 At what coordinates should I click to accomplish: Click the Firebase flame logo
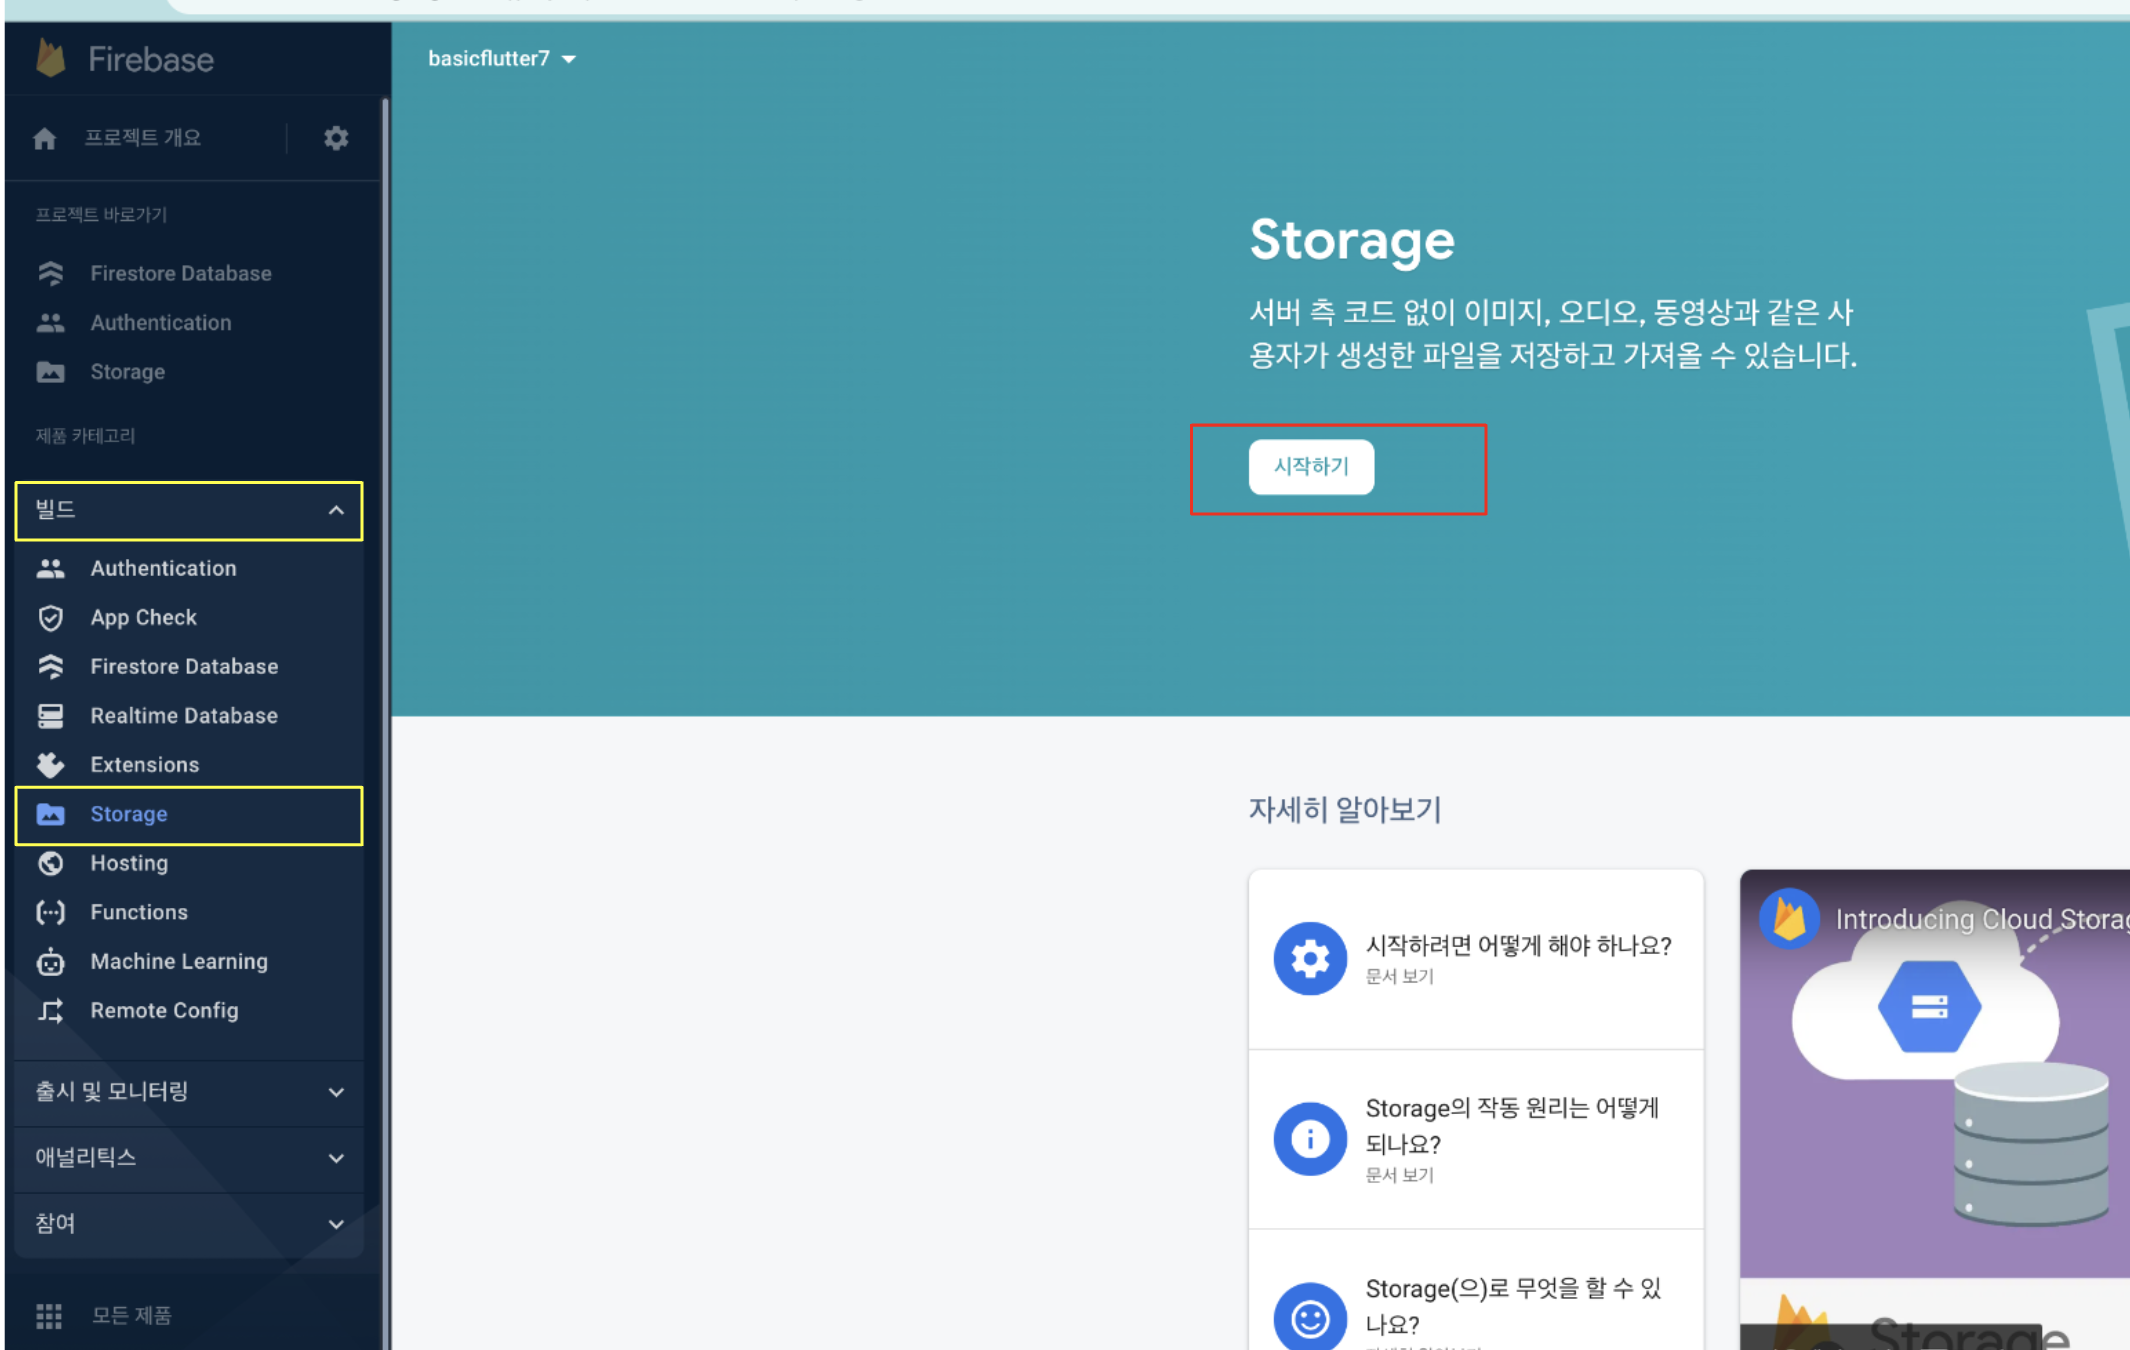click(51, 59)
